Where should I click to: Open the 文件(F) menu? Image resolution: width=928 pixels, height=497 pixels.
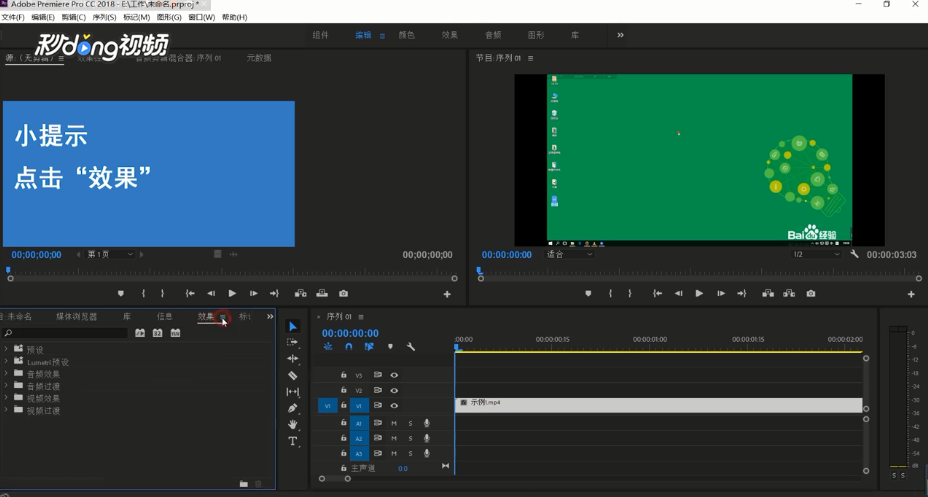pos(12,17)
